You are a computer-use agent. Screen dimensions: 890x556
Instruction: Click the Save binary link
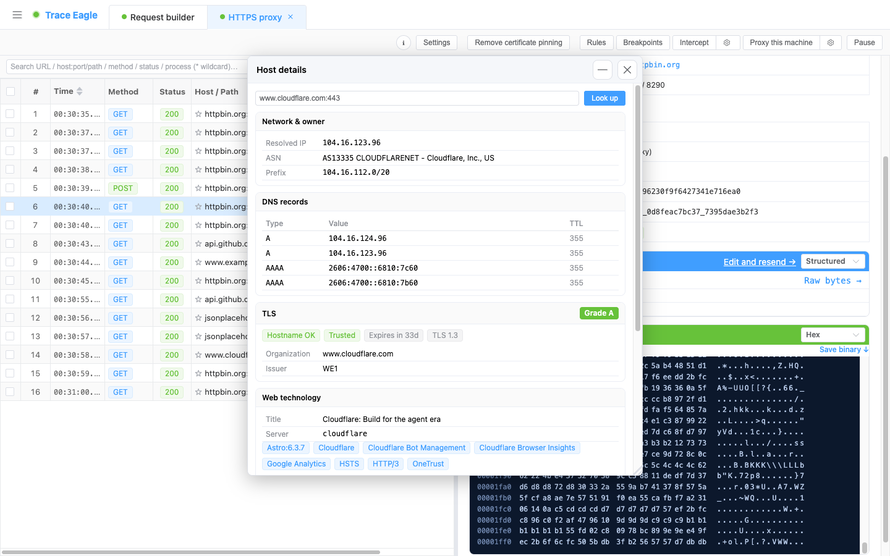click(x=843, y=349)
